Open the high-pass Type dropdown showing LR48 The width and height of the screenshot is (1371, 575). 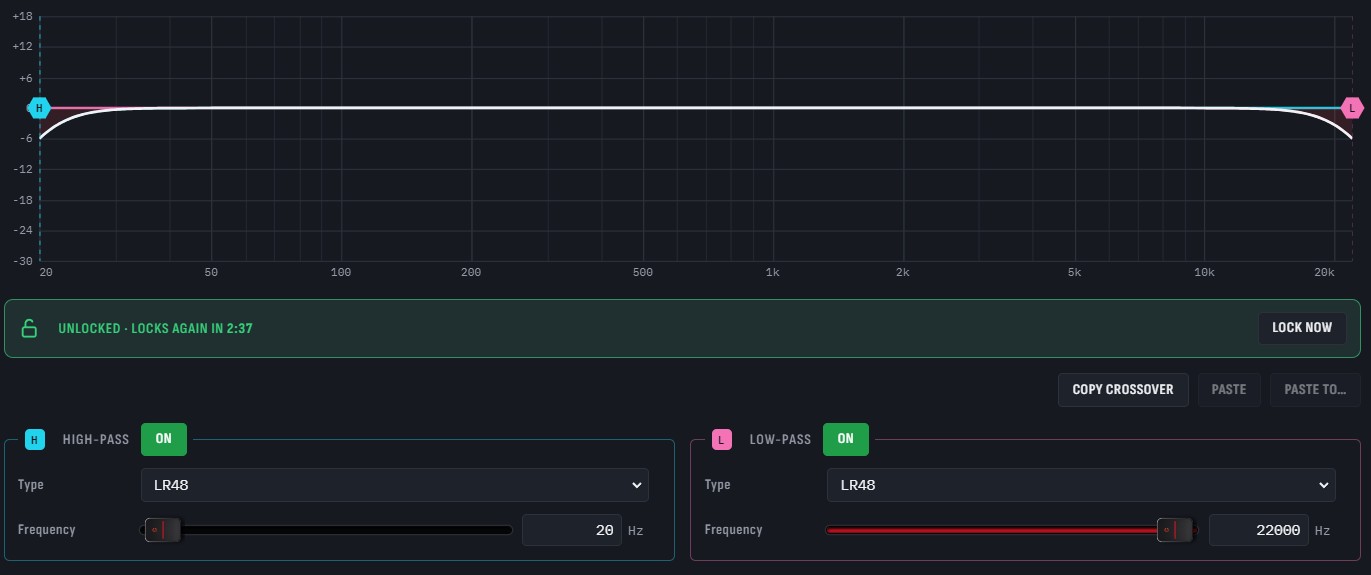[x=395, y=485]
